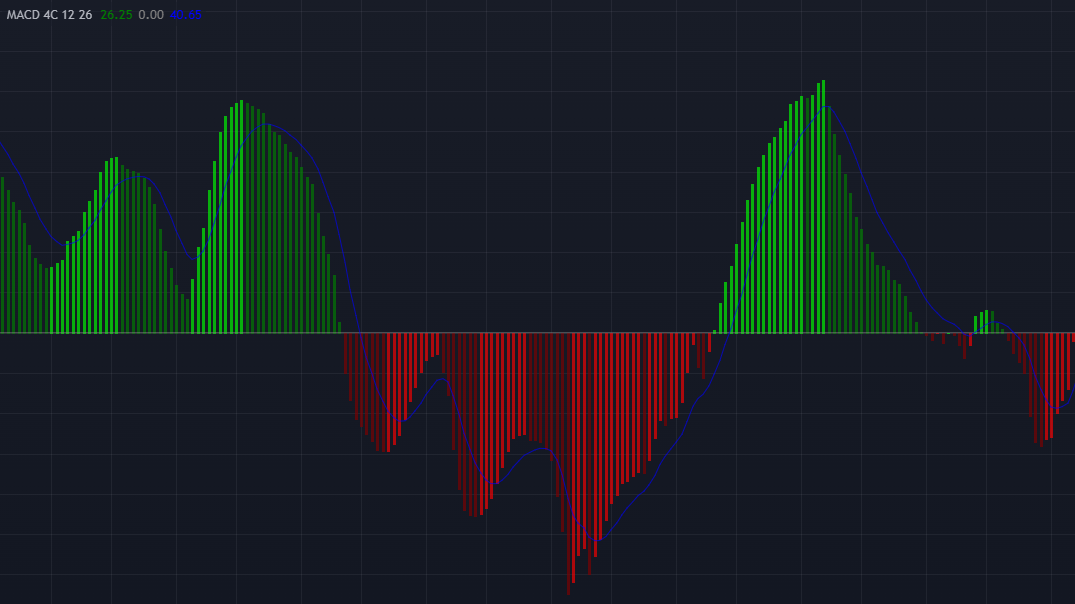Click the lowest bar in the rightmost red cluster
1075x604 pixels.
click(1040, 389)
